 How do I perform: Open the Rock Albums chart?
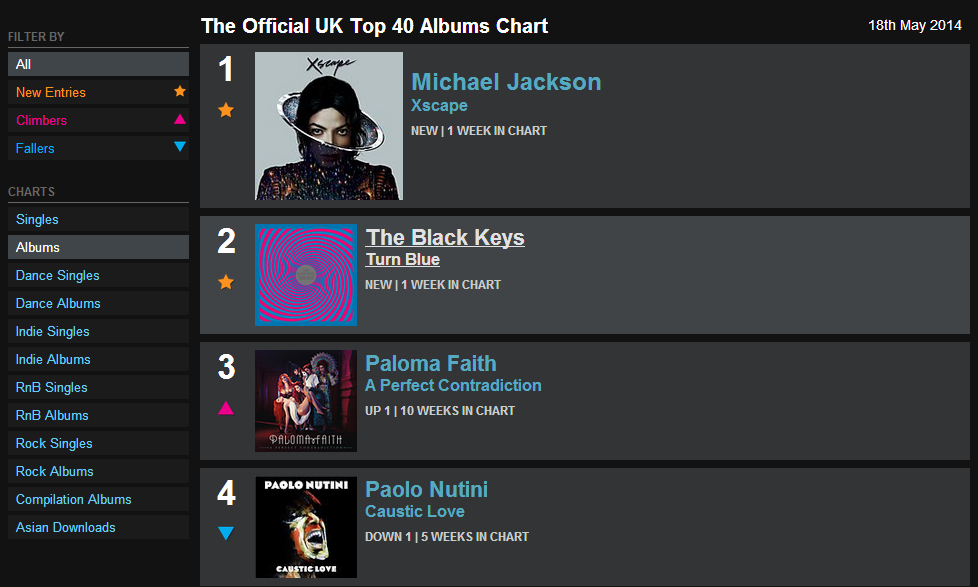tap(55, 471)
